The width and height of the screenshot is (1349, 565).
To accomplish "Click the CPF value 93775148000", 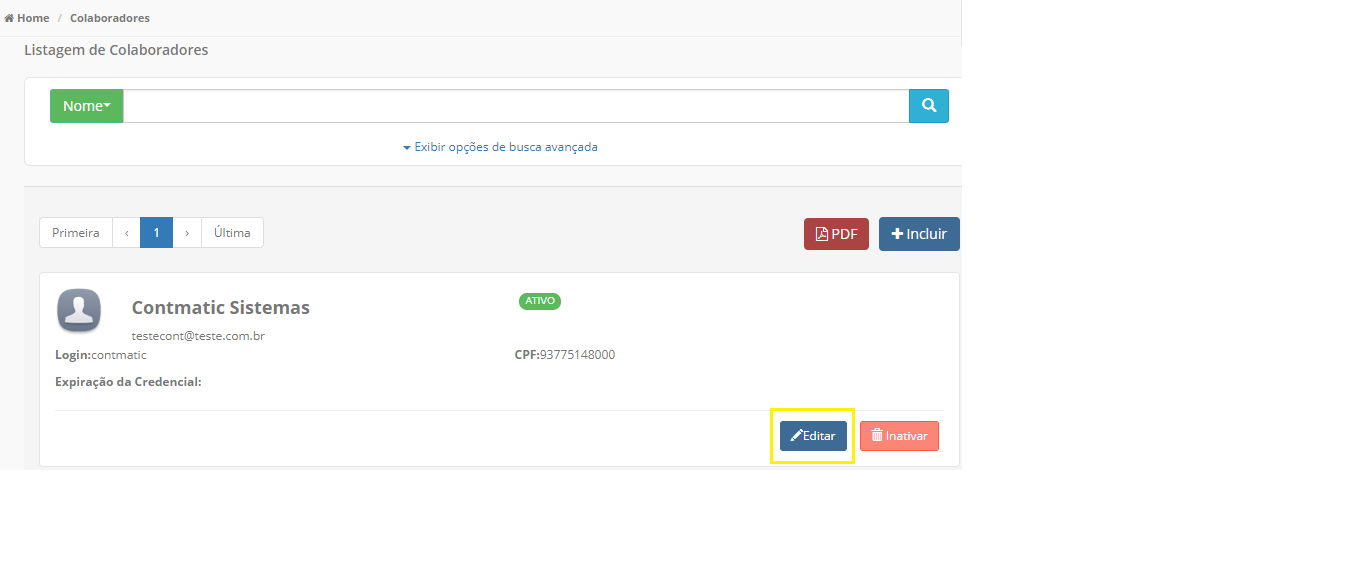I will click(577, 355).
